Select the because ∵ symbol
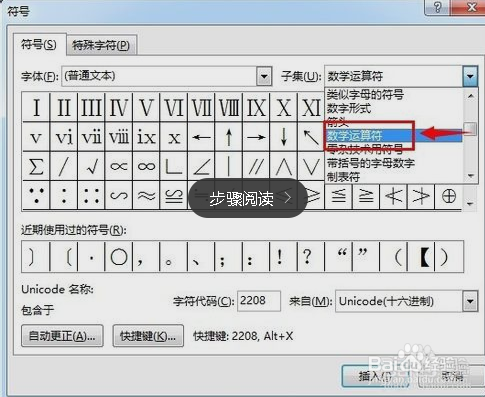This screenshot has width=485, height=397. (36, 195)
